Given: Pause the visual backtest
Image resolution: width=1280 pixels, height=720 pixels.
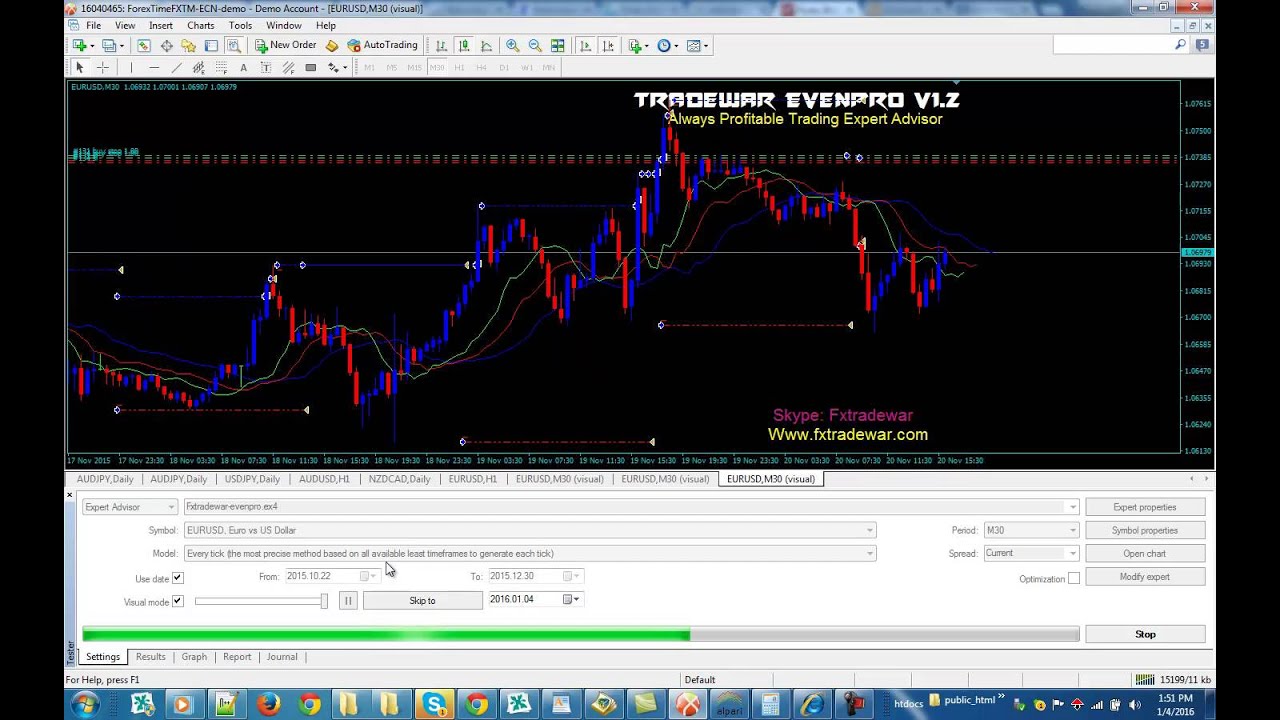Looking at the screenshot, I should [347, 600].
